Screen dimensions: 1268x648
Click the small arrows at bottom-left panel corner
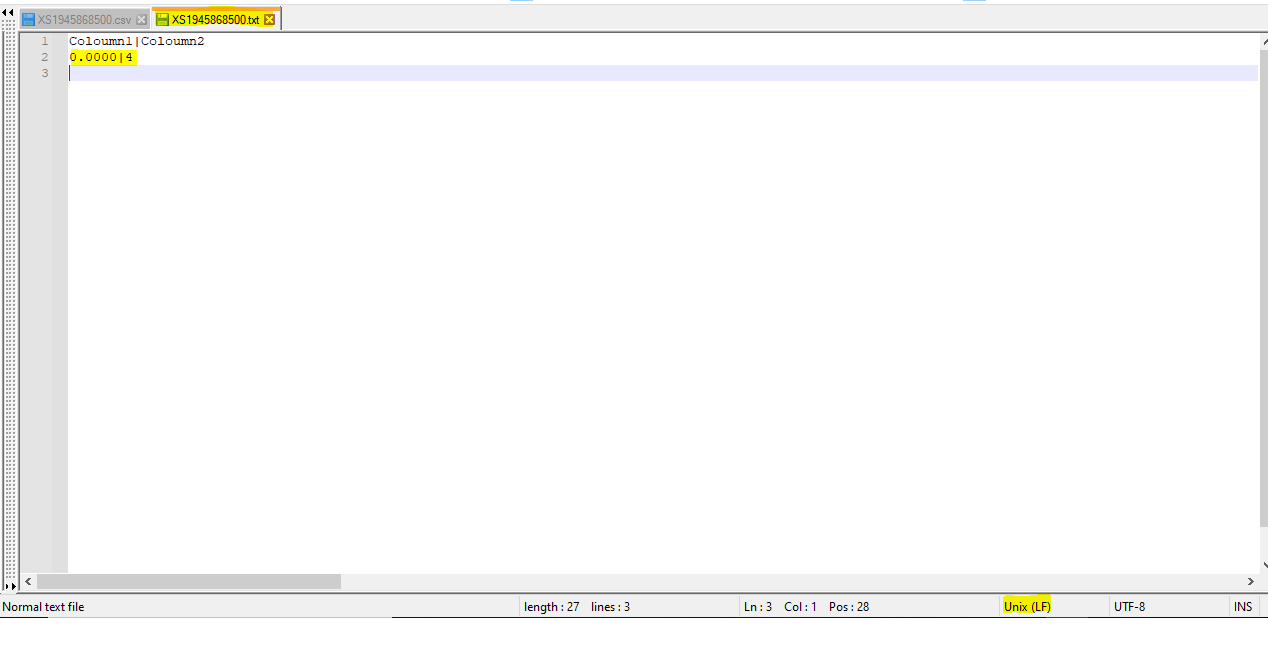tap(9, 586)
